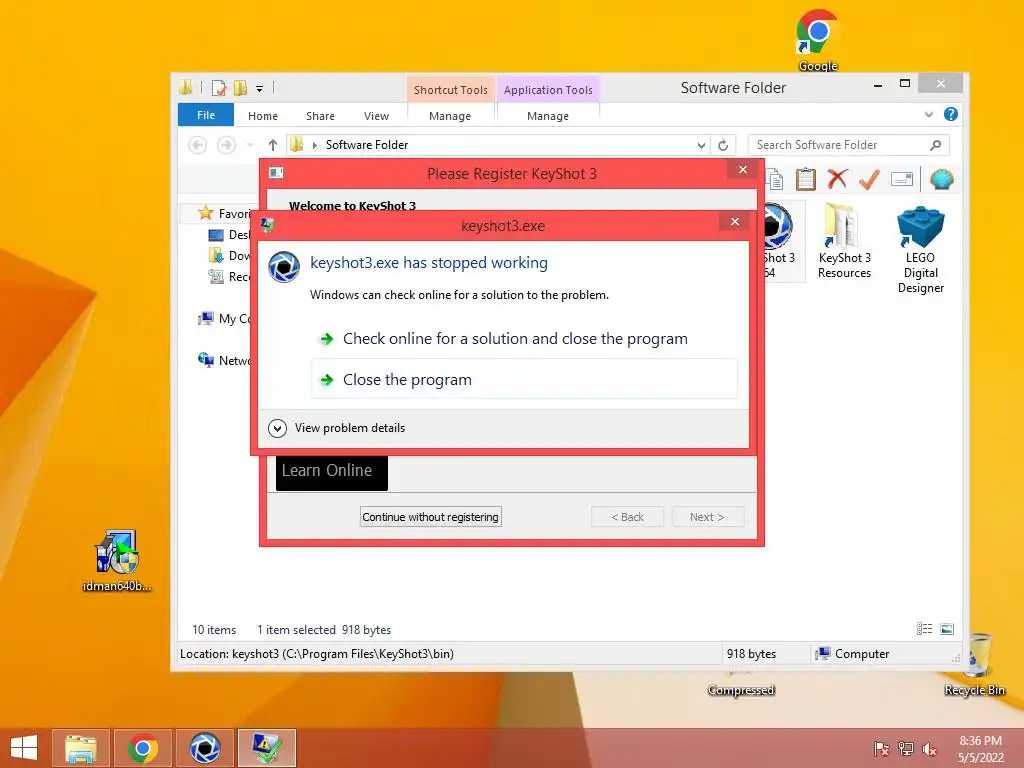Screen dimensions: 1024x768
Task: Click the Windows Start button
Action: [x=24, y=748]
